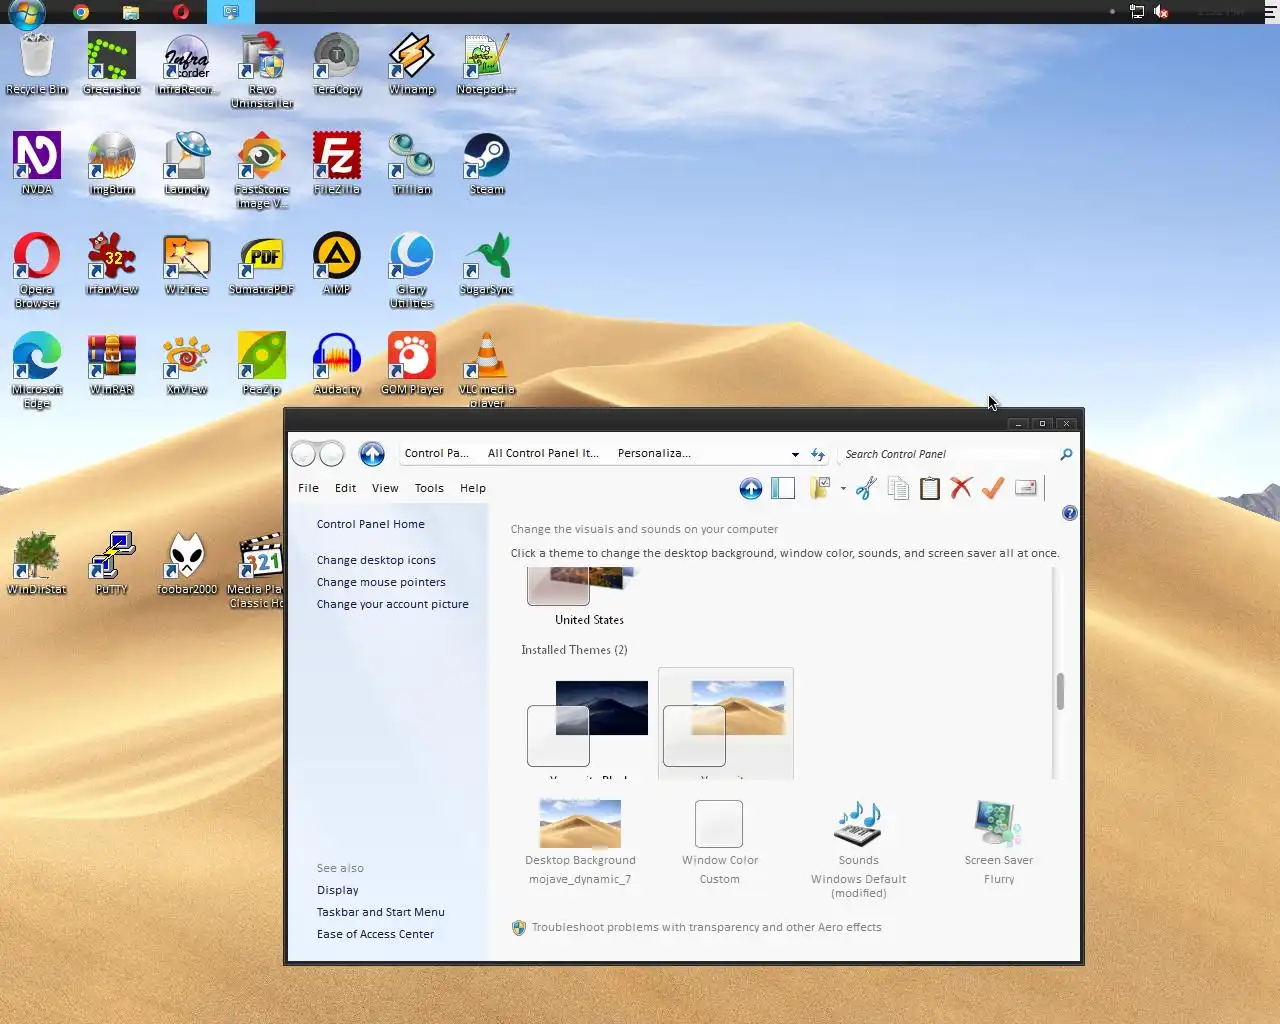Select the desert dune day theme thumbnail
Screen dimensions: 1280x1024
[x=725, y=722]
